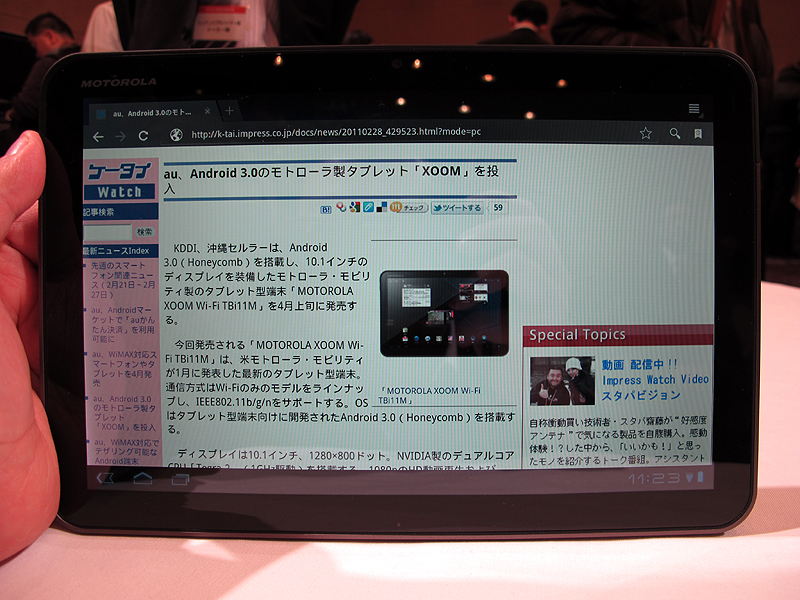Image resolution: width=800 pixels, height=600 pixels.
Task: Click the 検索 search button
Action: click(144, 232)
